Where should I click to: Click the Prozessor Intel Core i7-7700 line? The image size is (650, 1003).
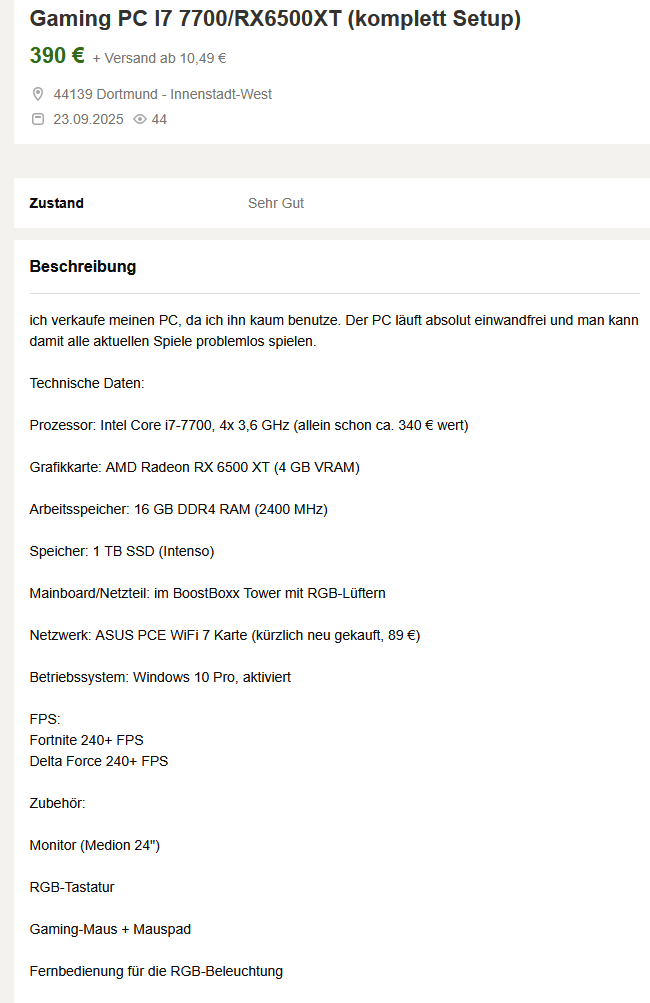[249, 425]
